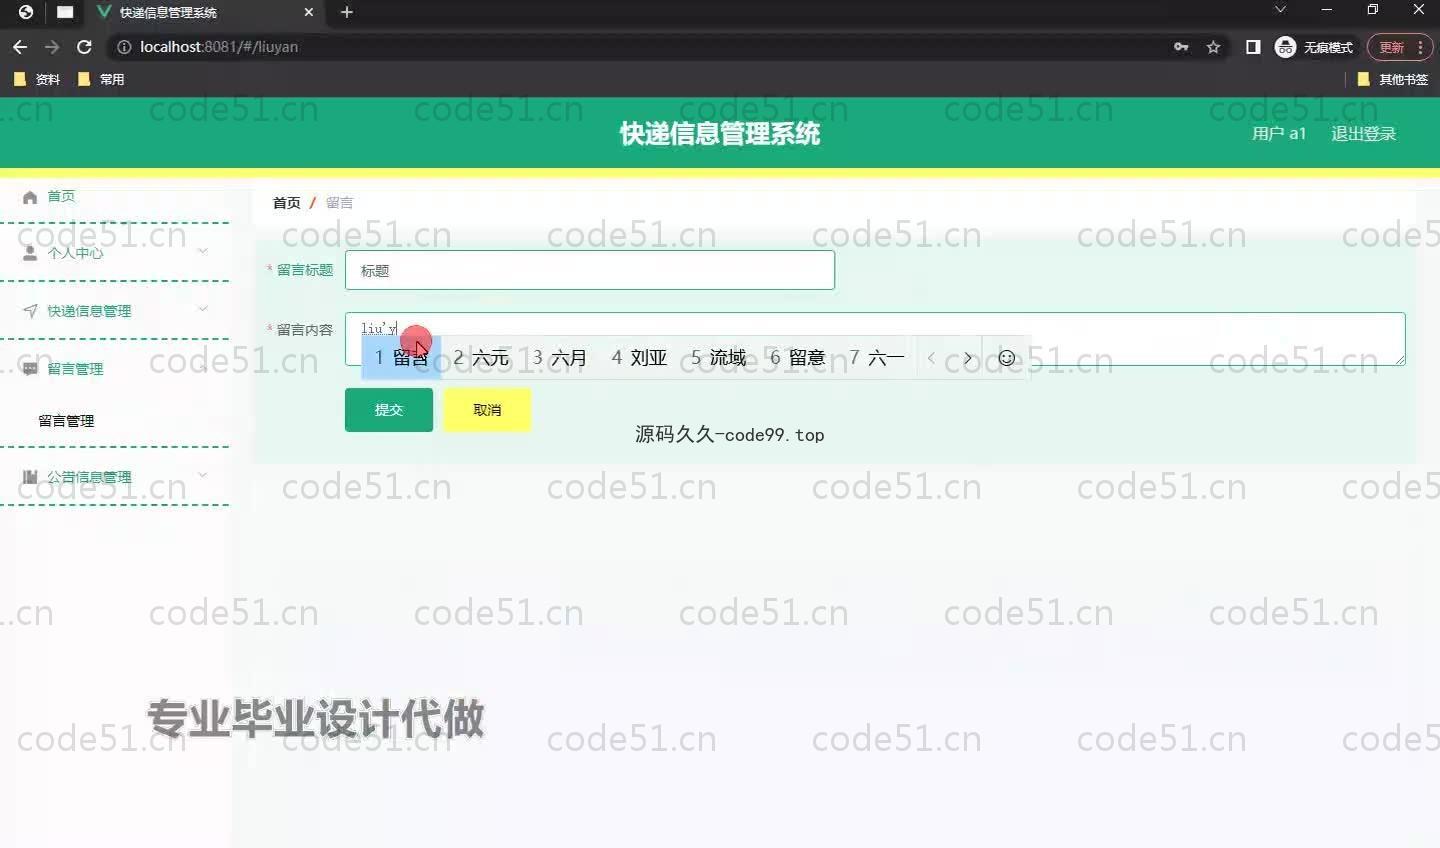Open the incognito mode indicator 无痕模式
1440x848 pixels.
coord(1314,47)
